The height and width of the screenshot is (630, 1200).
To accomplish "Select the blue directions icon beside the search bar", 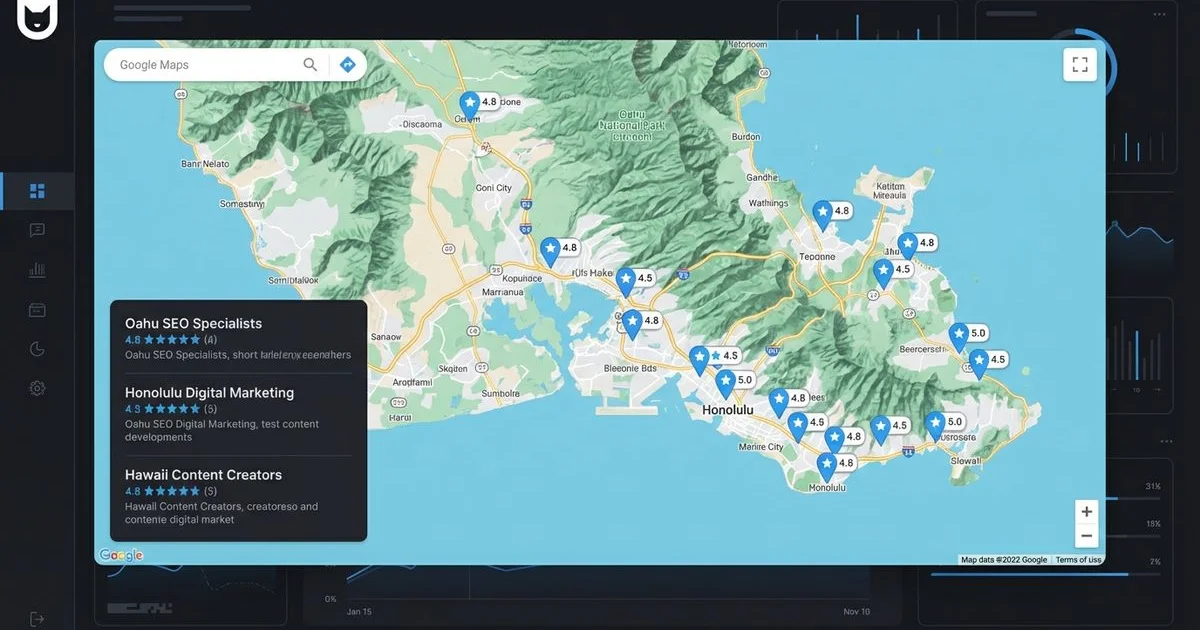I will (x=347, y=64).
